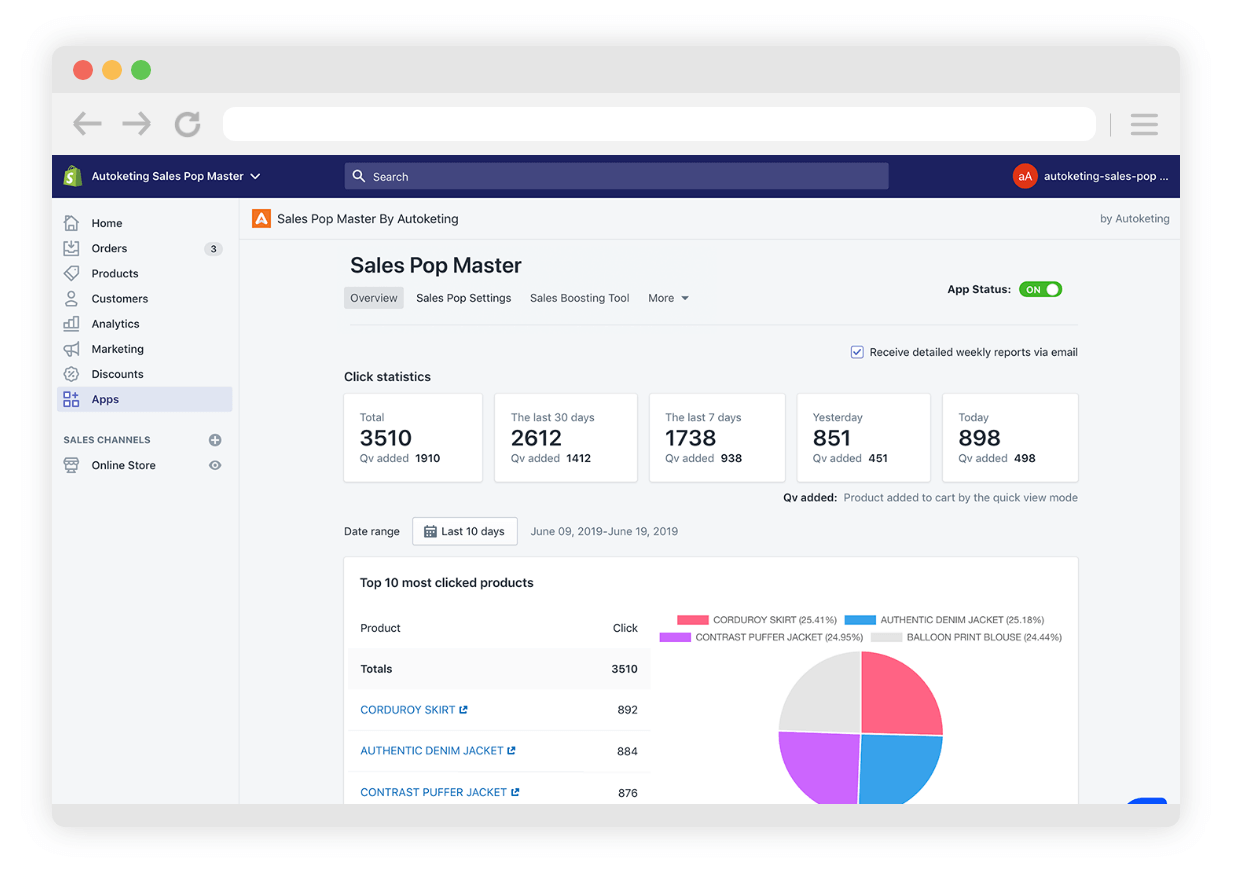Open the AUTHENTIC DENIM JACKET product link
The height and width of the screenshot is (869, 1237).
click(x=432, y=751)
